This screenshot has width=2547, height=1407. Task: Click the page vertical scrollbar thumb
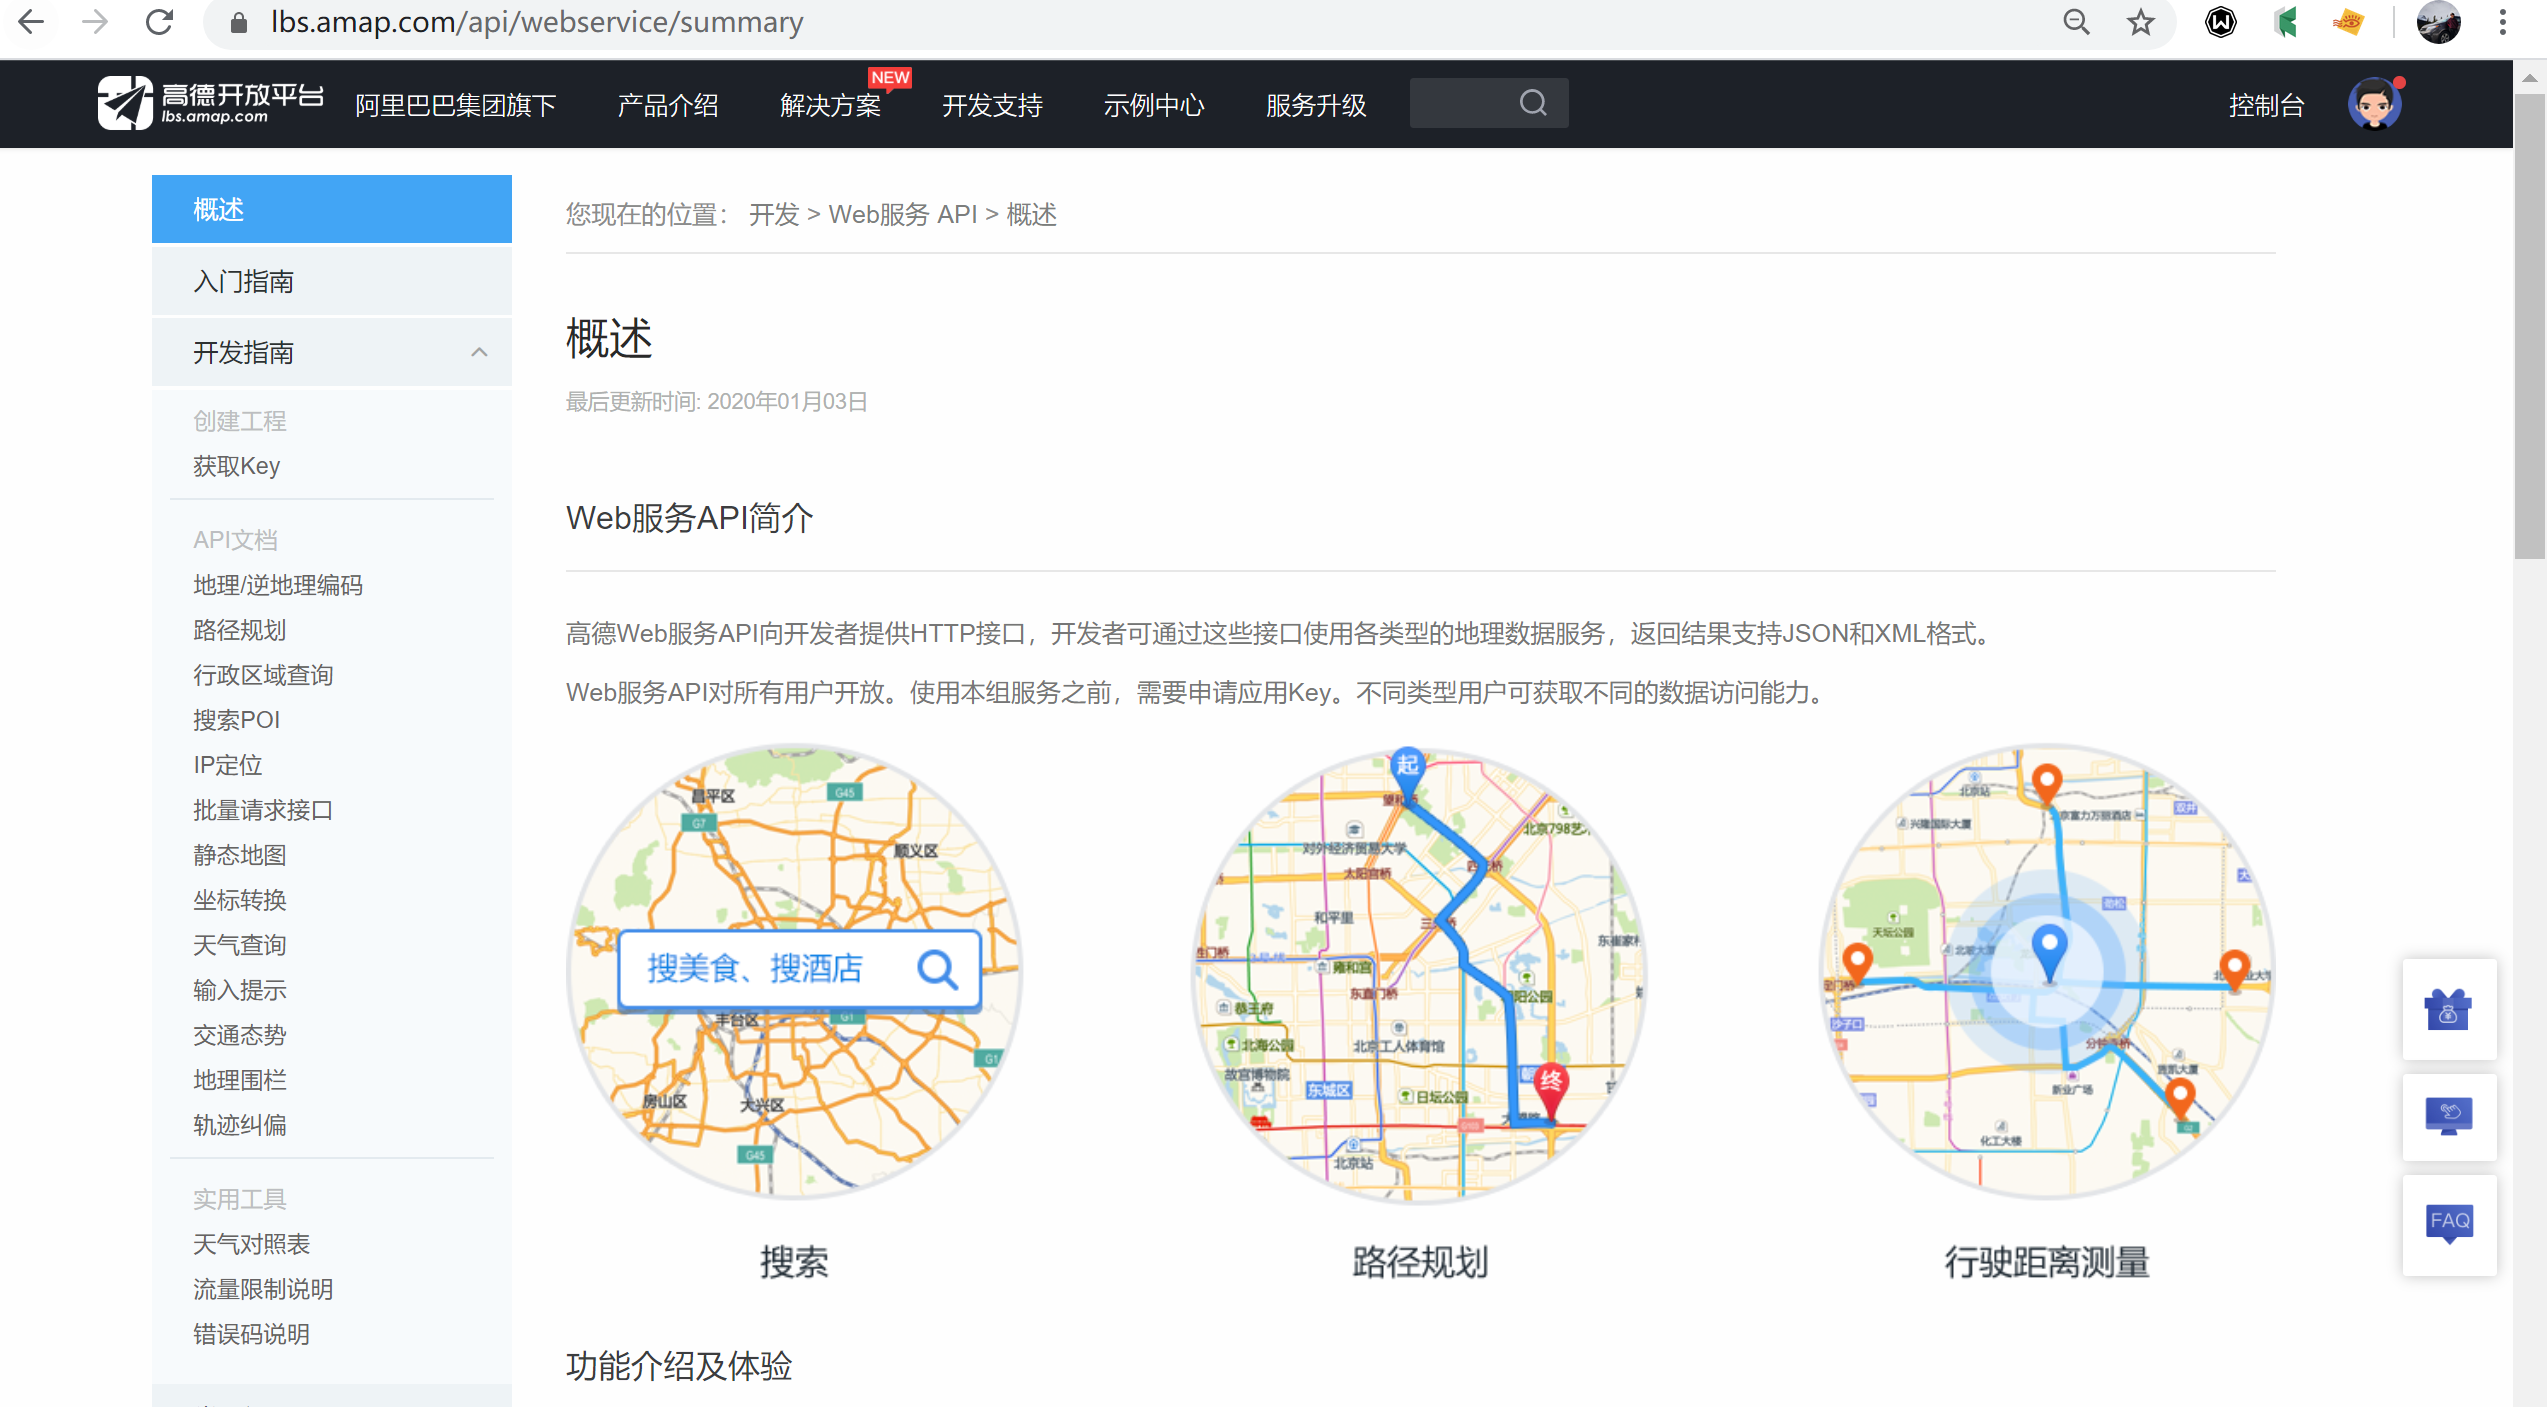click(x=2530, y=327)
